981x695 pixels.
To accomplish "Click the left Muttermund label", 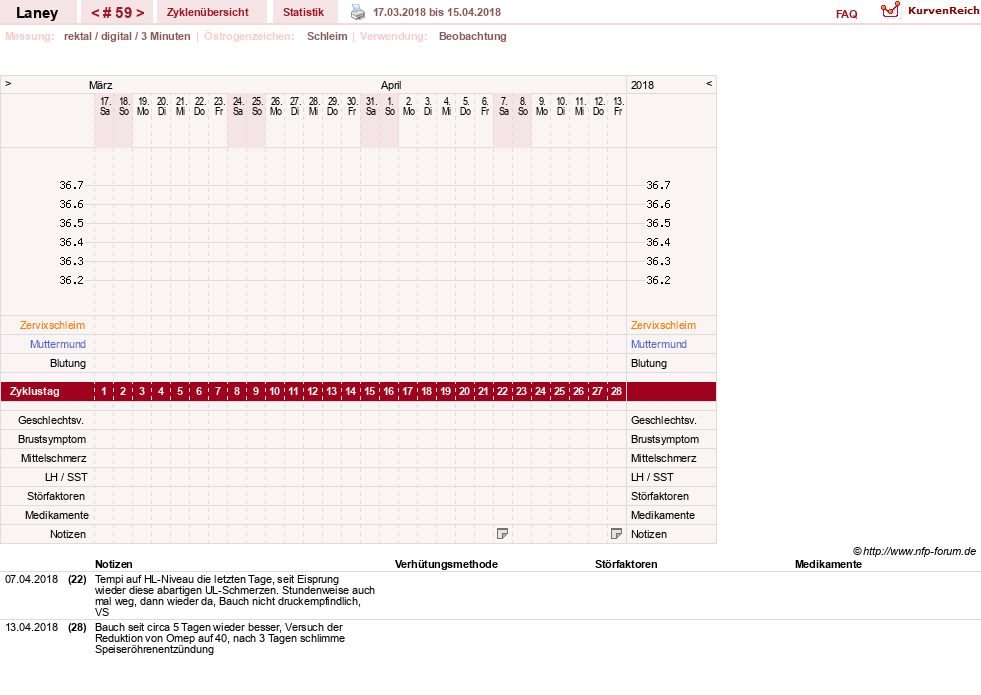I will point(58,344).
